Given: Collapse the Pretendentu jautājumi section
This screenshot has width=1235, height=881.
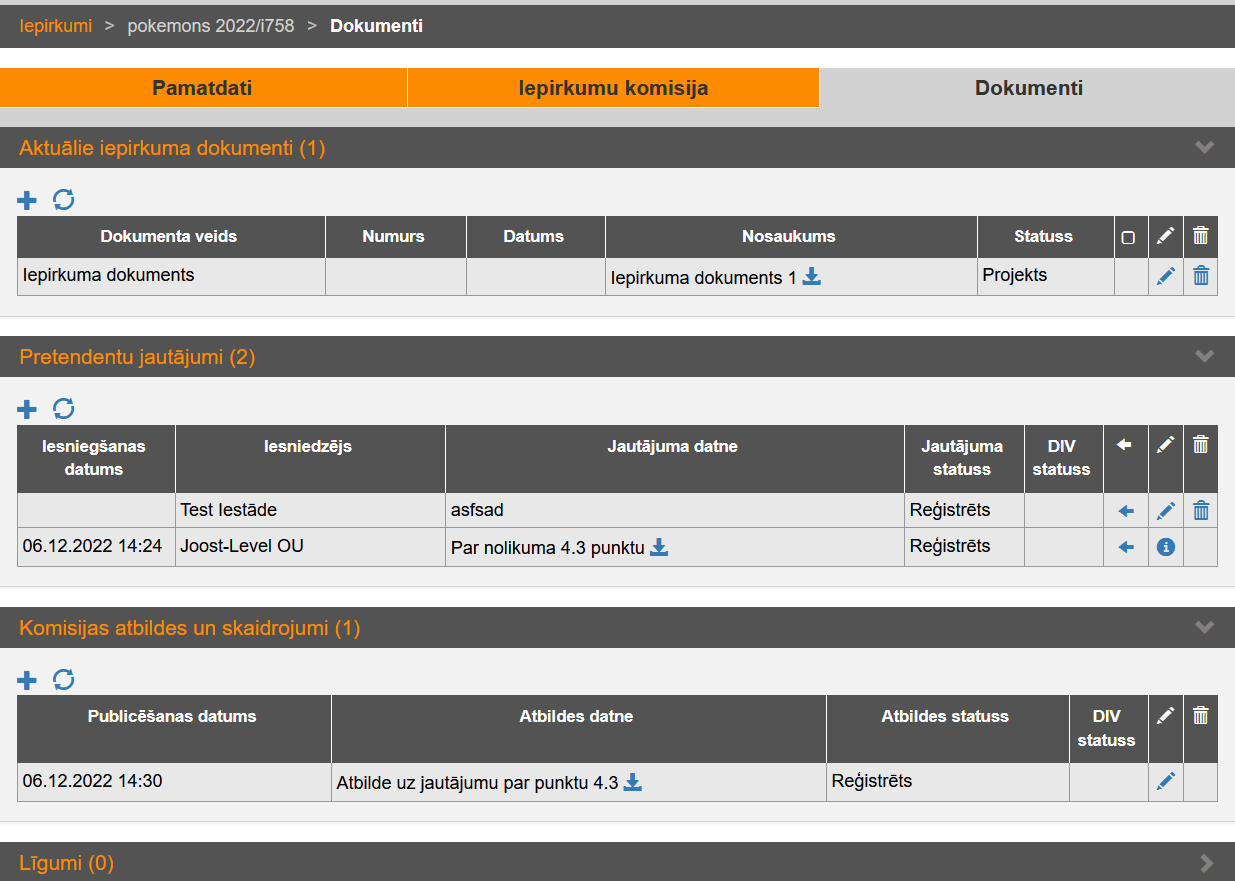Looking at the screenshot, I should 1204,357.
